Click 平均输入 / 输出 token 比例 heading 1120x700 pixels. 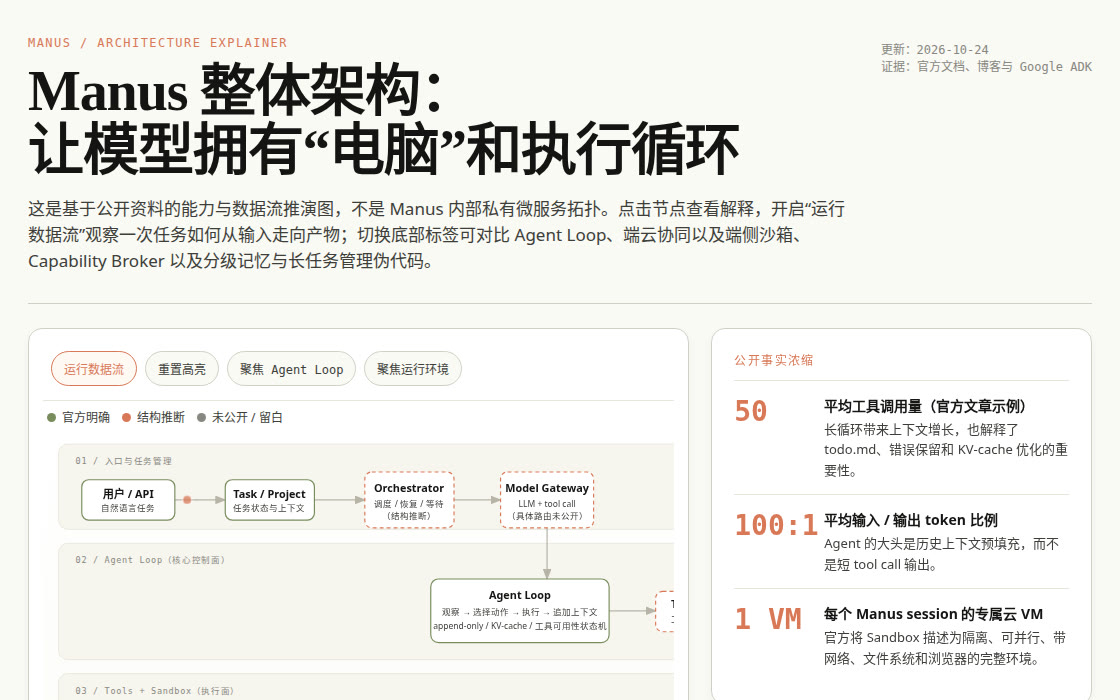point(911,520)
